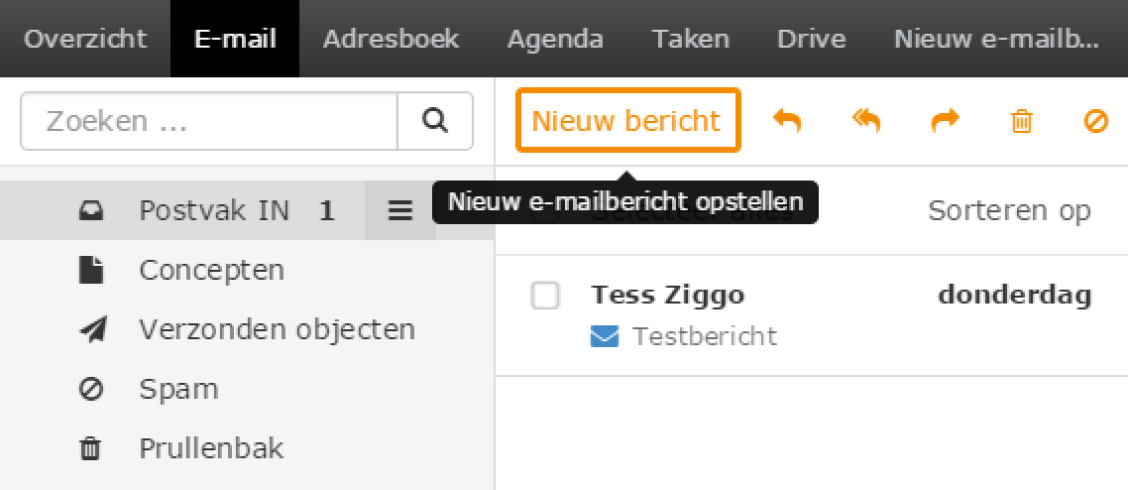
Task: Open the Sorteren op dropdown
Action: coord(1008,211)
